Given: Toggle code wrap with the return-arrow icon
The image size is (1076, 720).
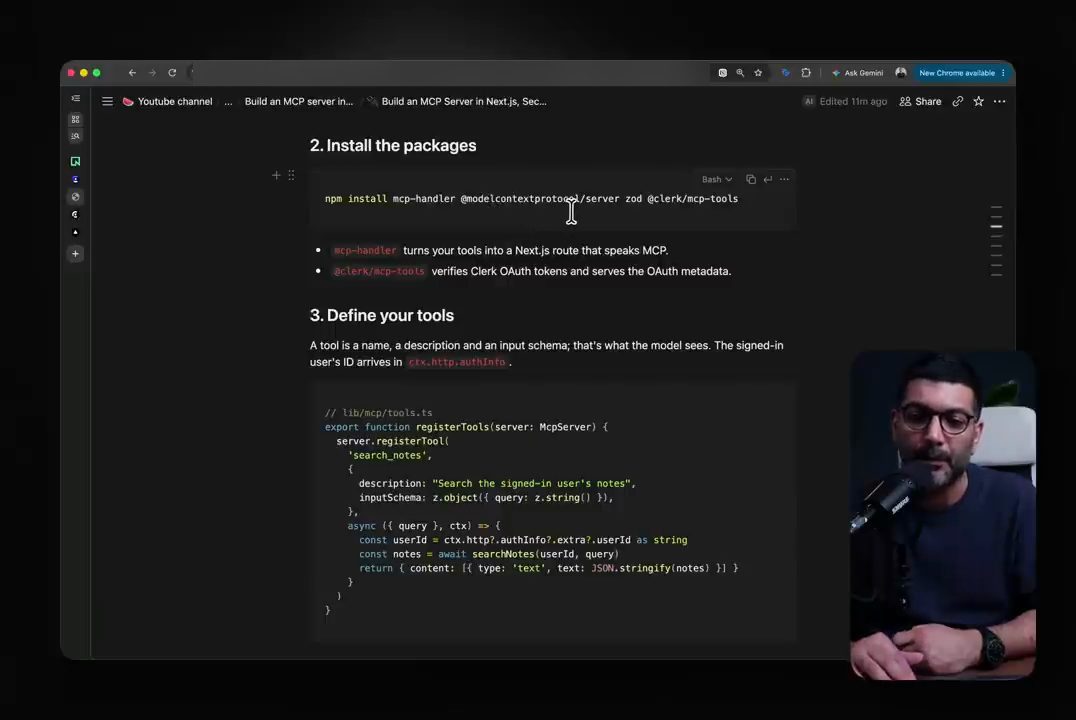Looking at the screenshot, I should [768, 179].
